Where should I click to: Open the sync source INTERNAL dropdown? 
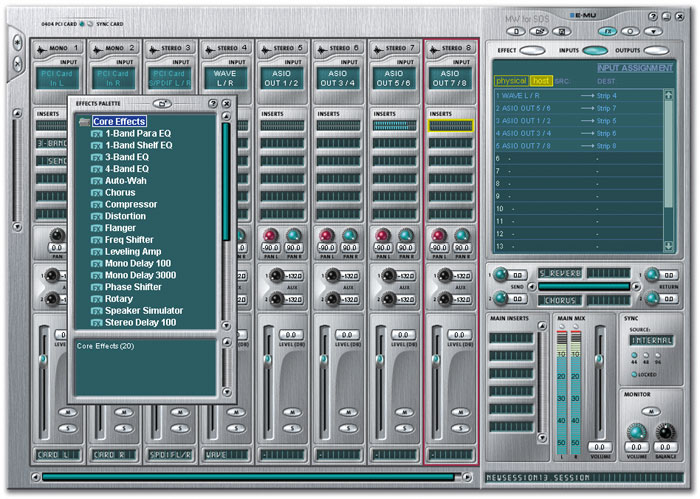(652, 340)
